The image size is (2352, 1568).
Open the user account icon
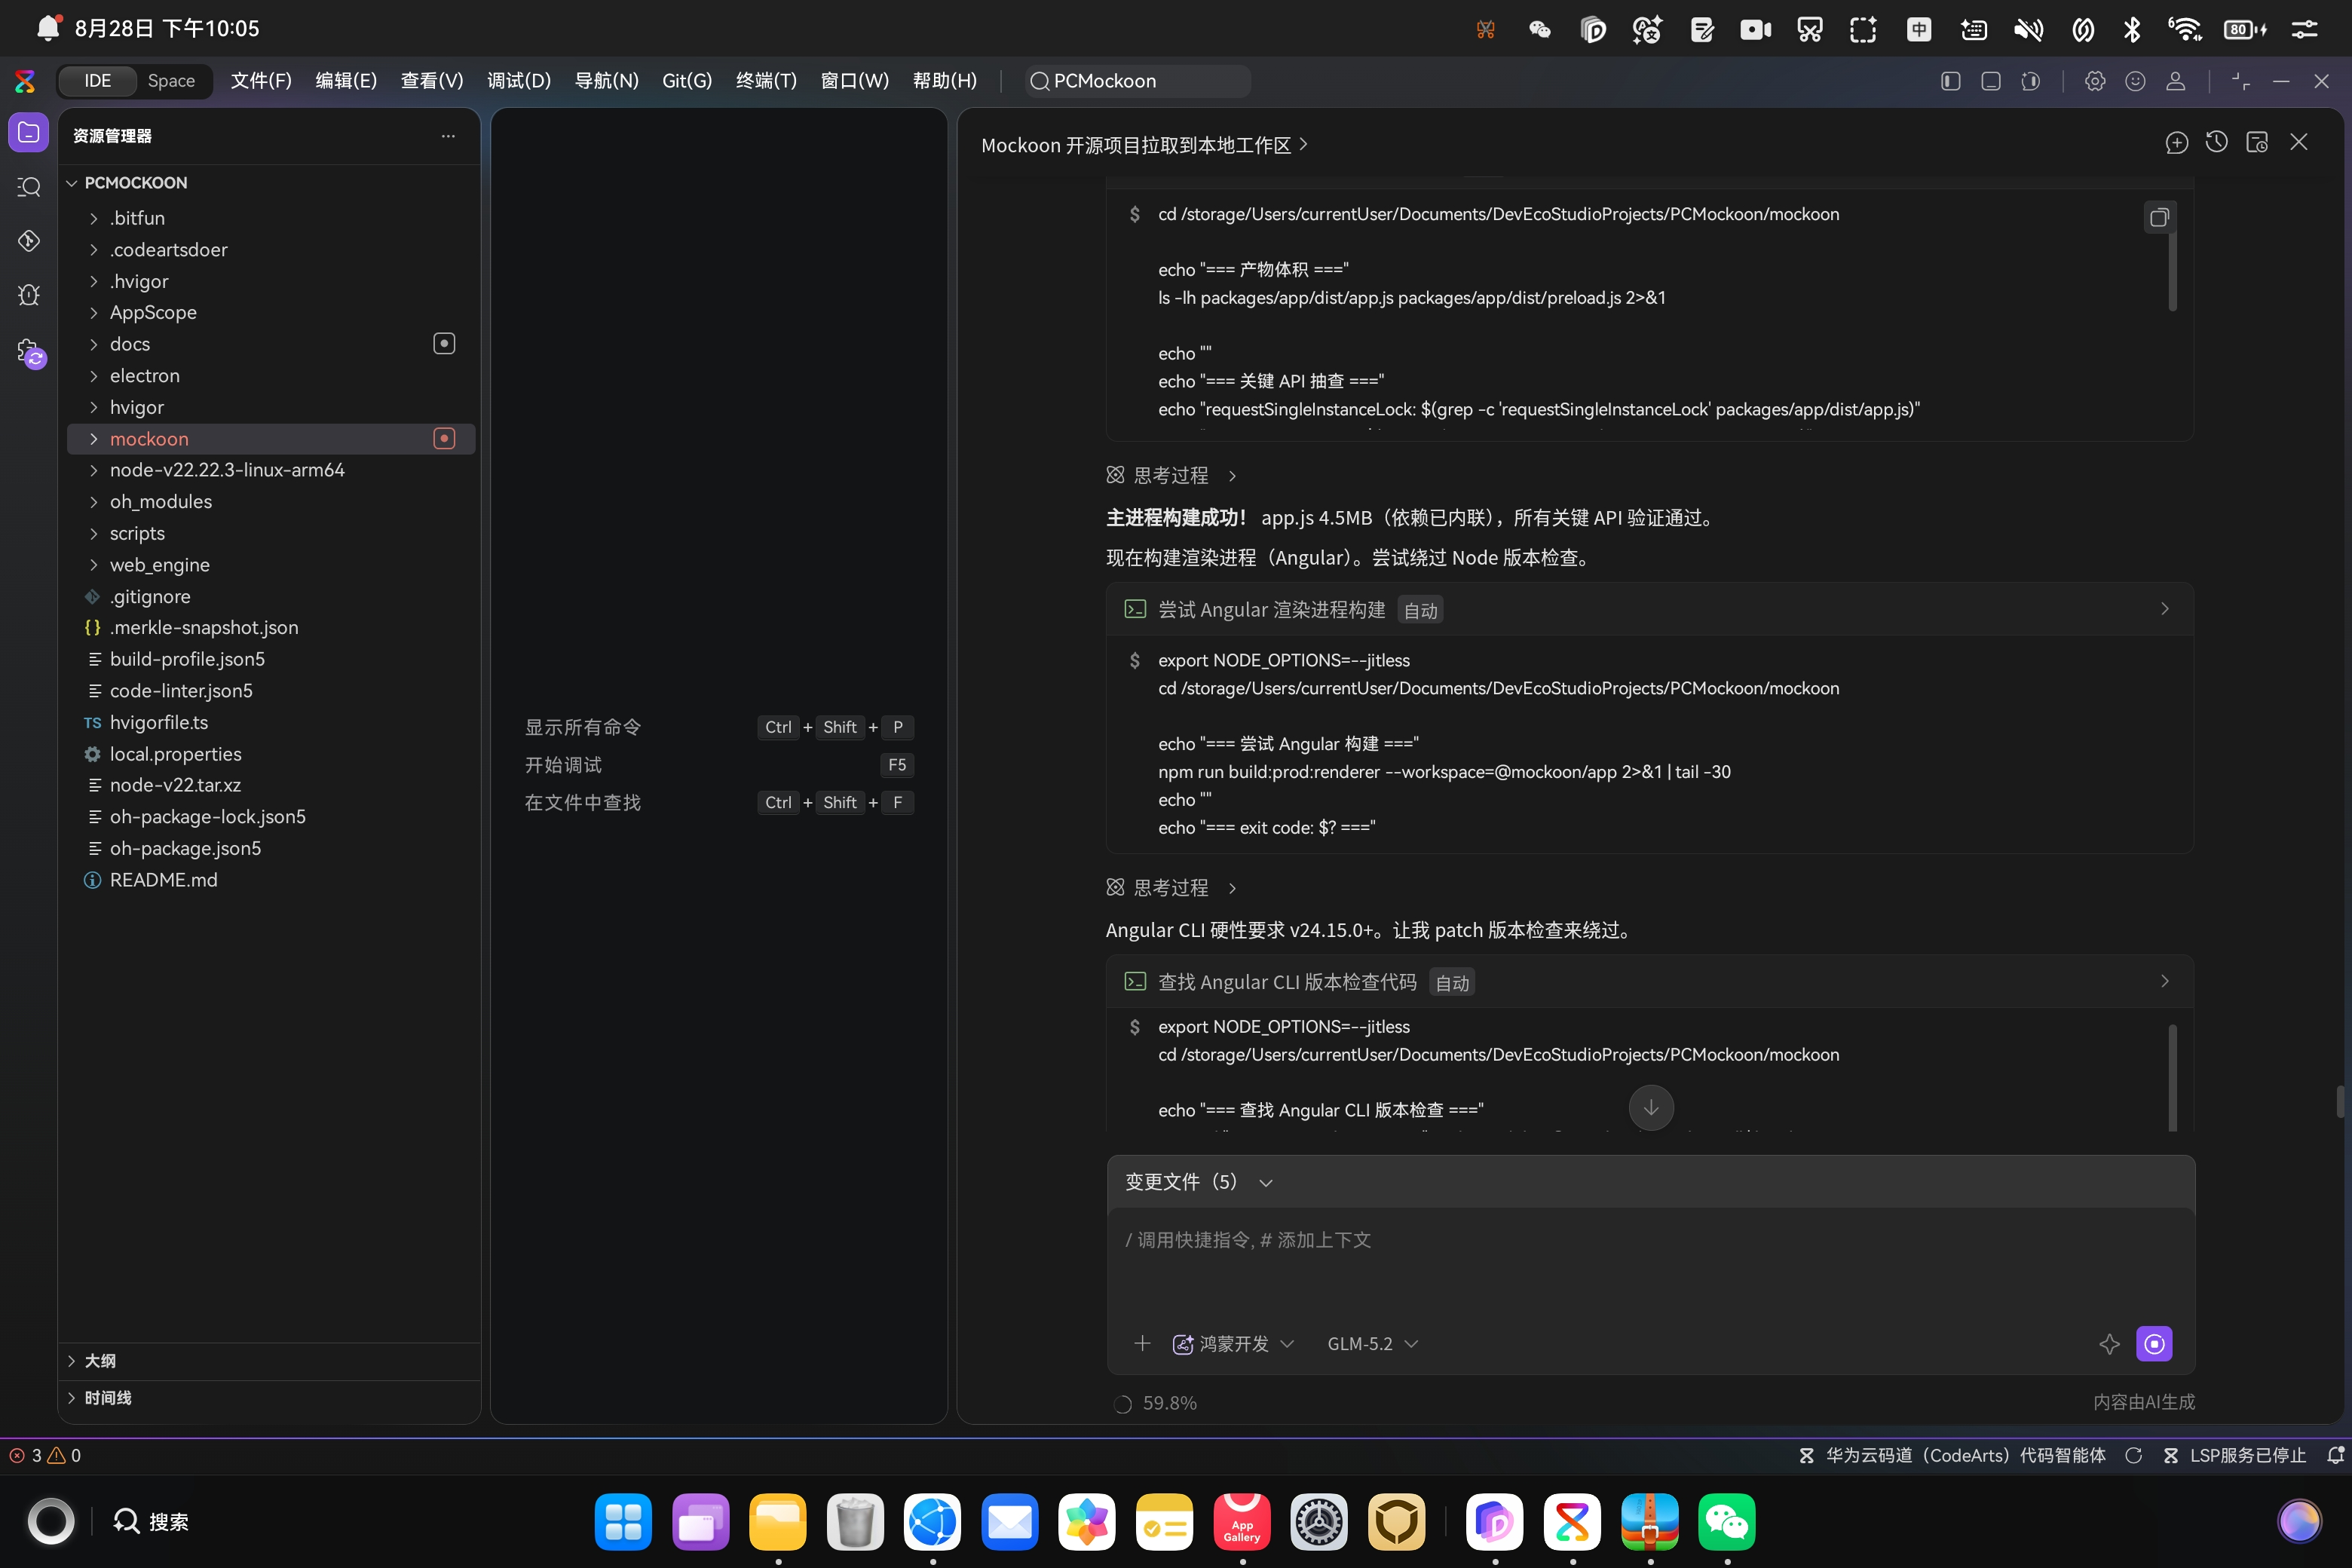[x=2175, y=81]
